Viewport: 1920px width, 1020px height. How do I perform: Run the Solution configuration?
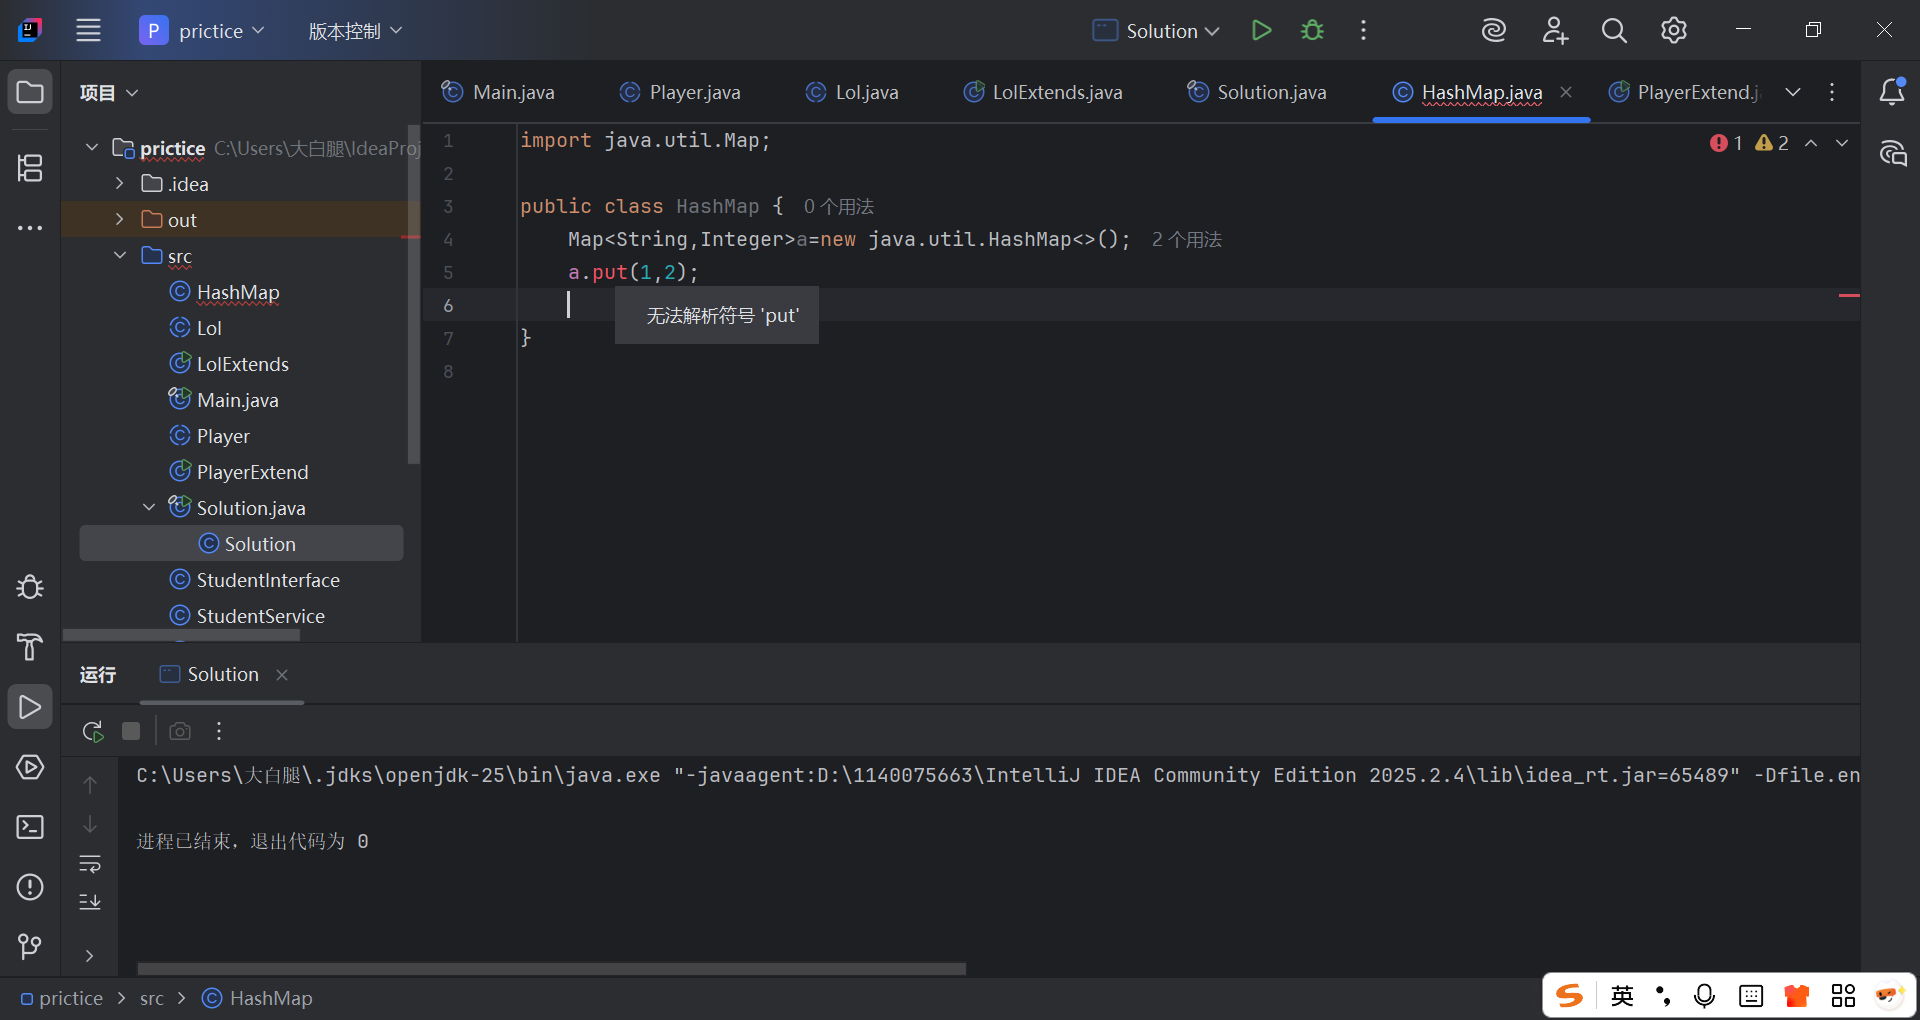tap(1261, 30)
